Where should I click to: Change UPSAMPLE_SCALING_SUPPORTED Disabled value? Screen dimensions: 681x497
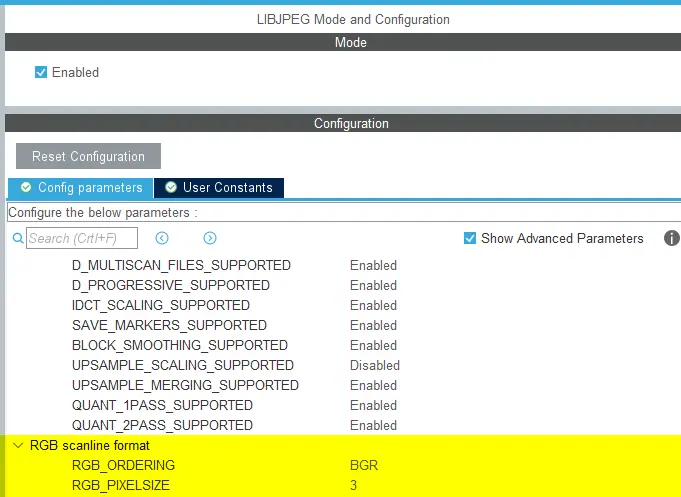point(375,365)
